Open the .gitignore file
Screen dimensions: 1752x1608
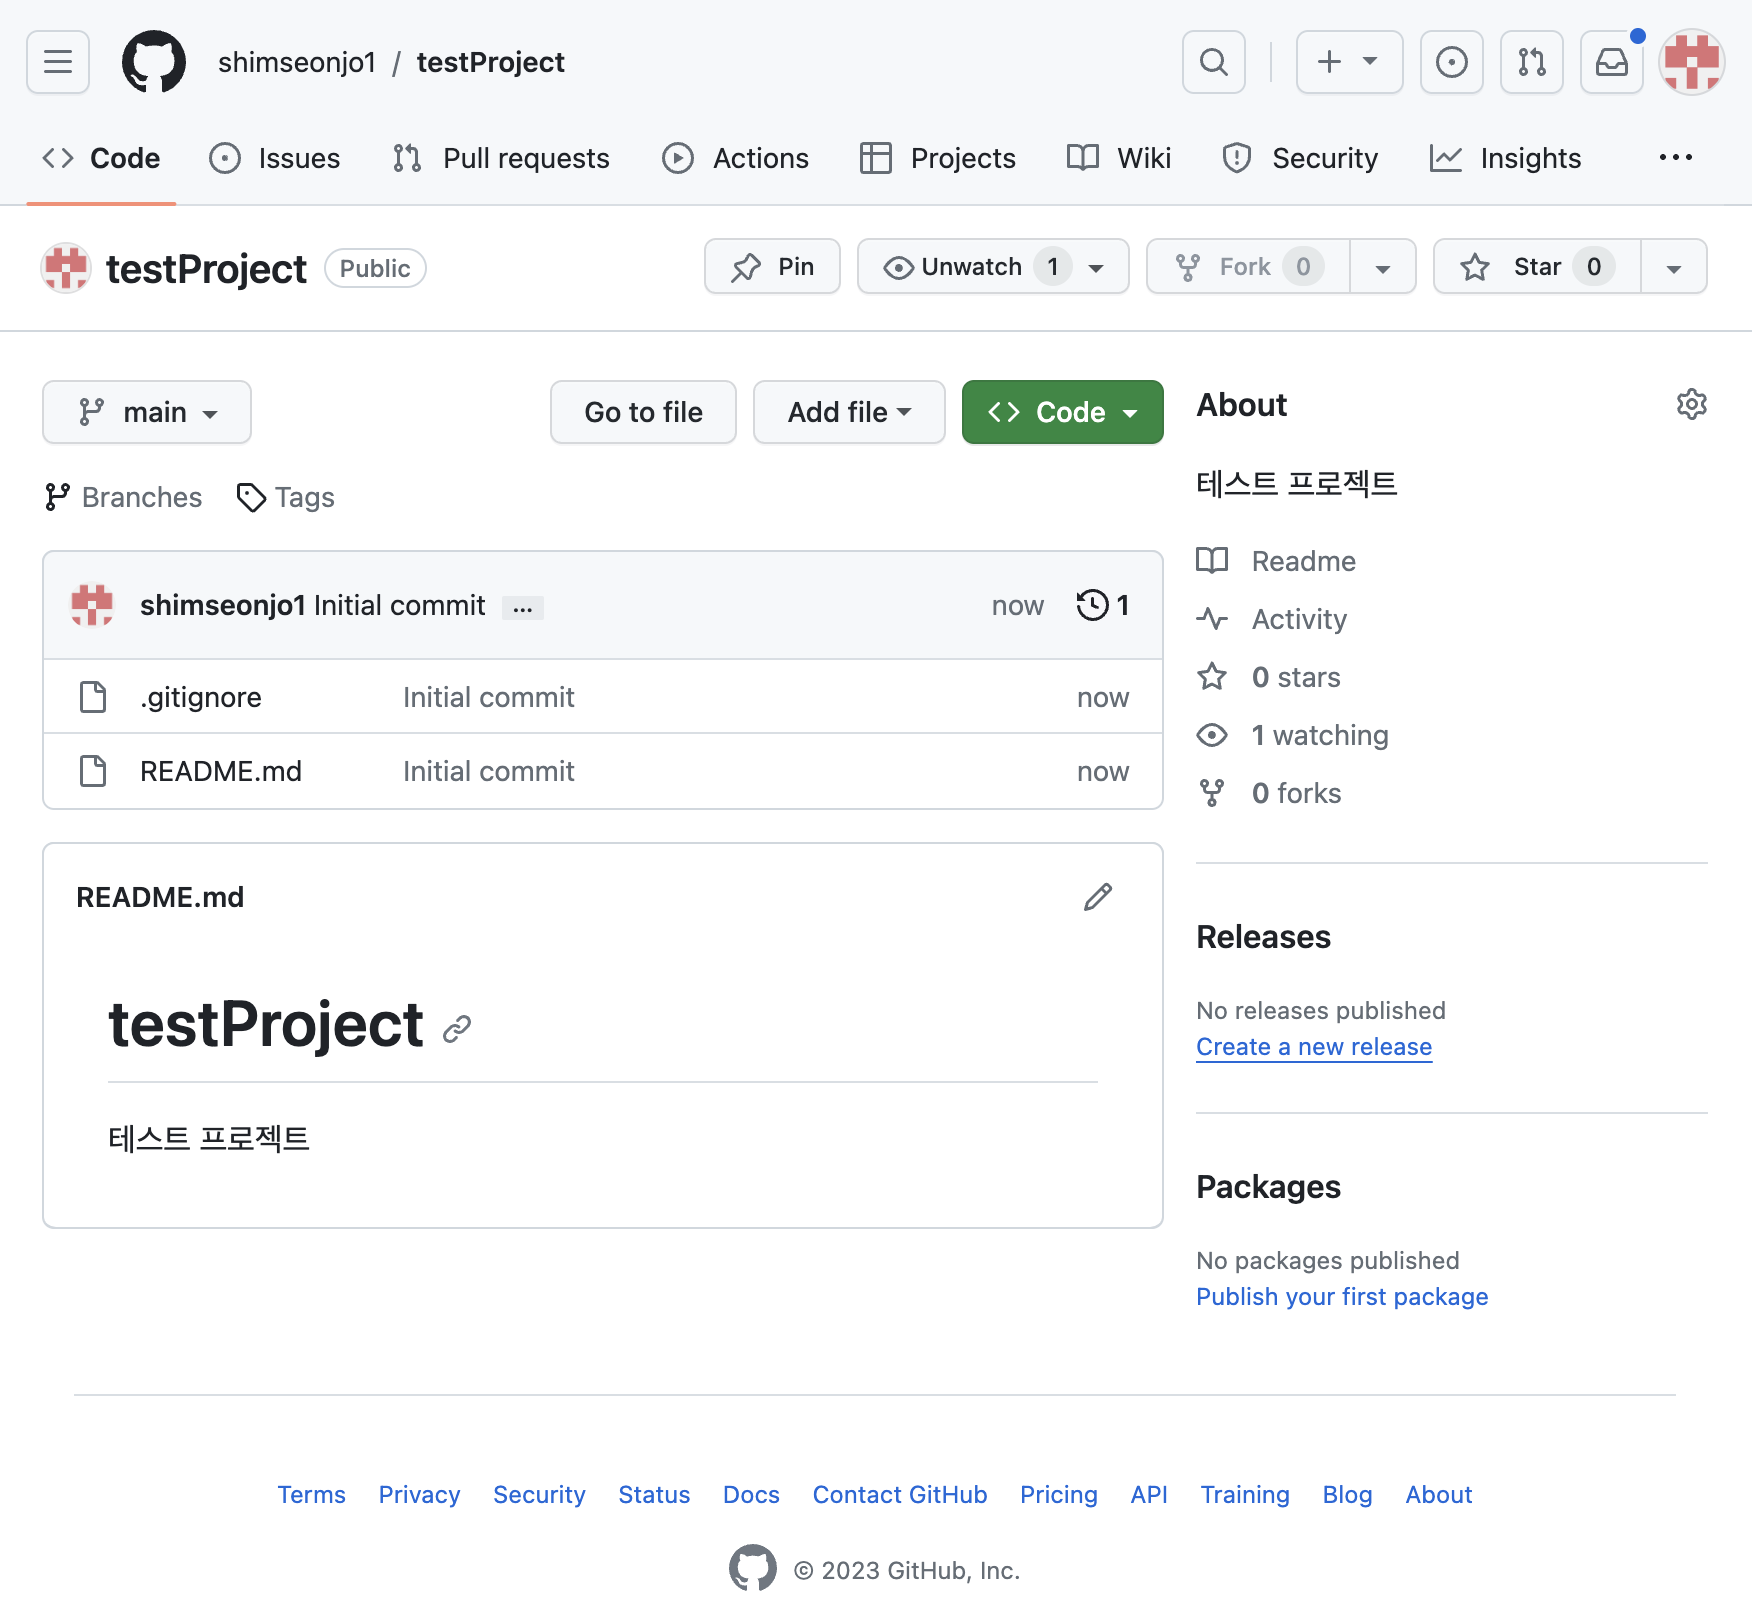(x=201, y=697)
